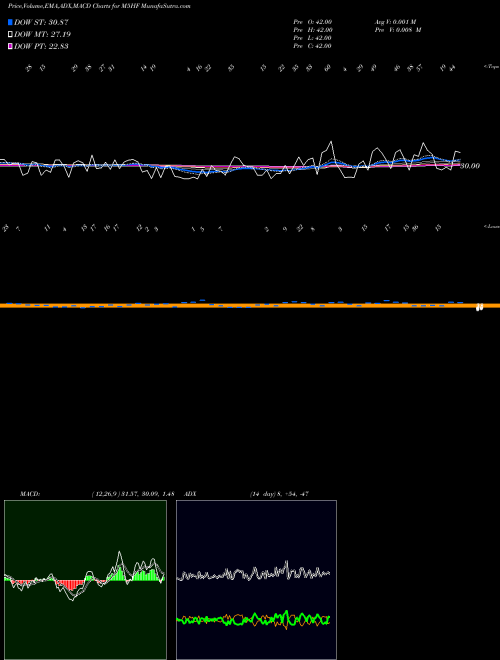
Task: Click the white DOW MT legend swatch
Action: 10,35
